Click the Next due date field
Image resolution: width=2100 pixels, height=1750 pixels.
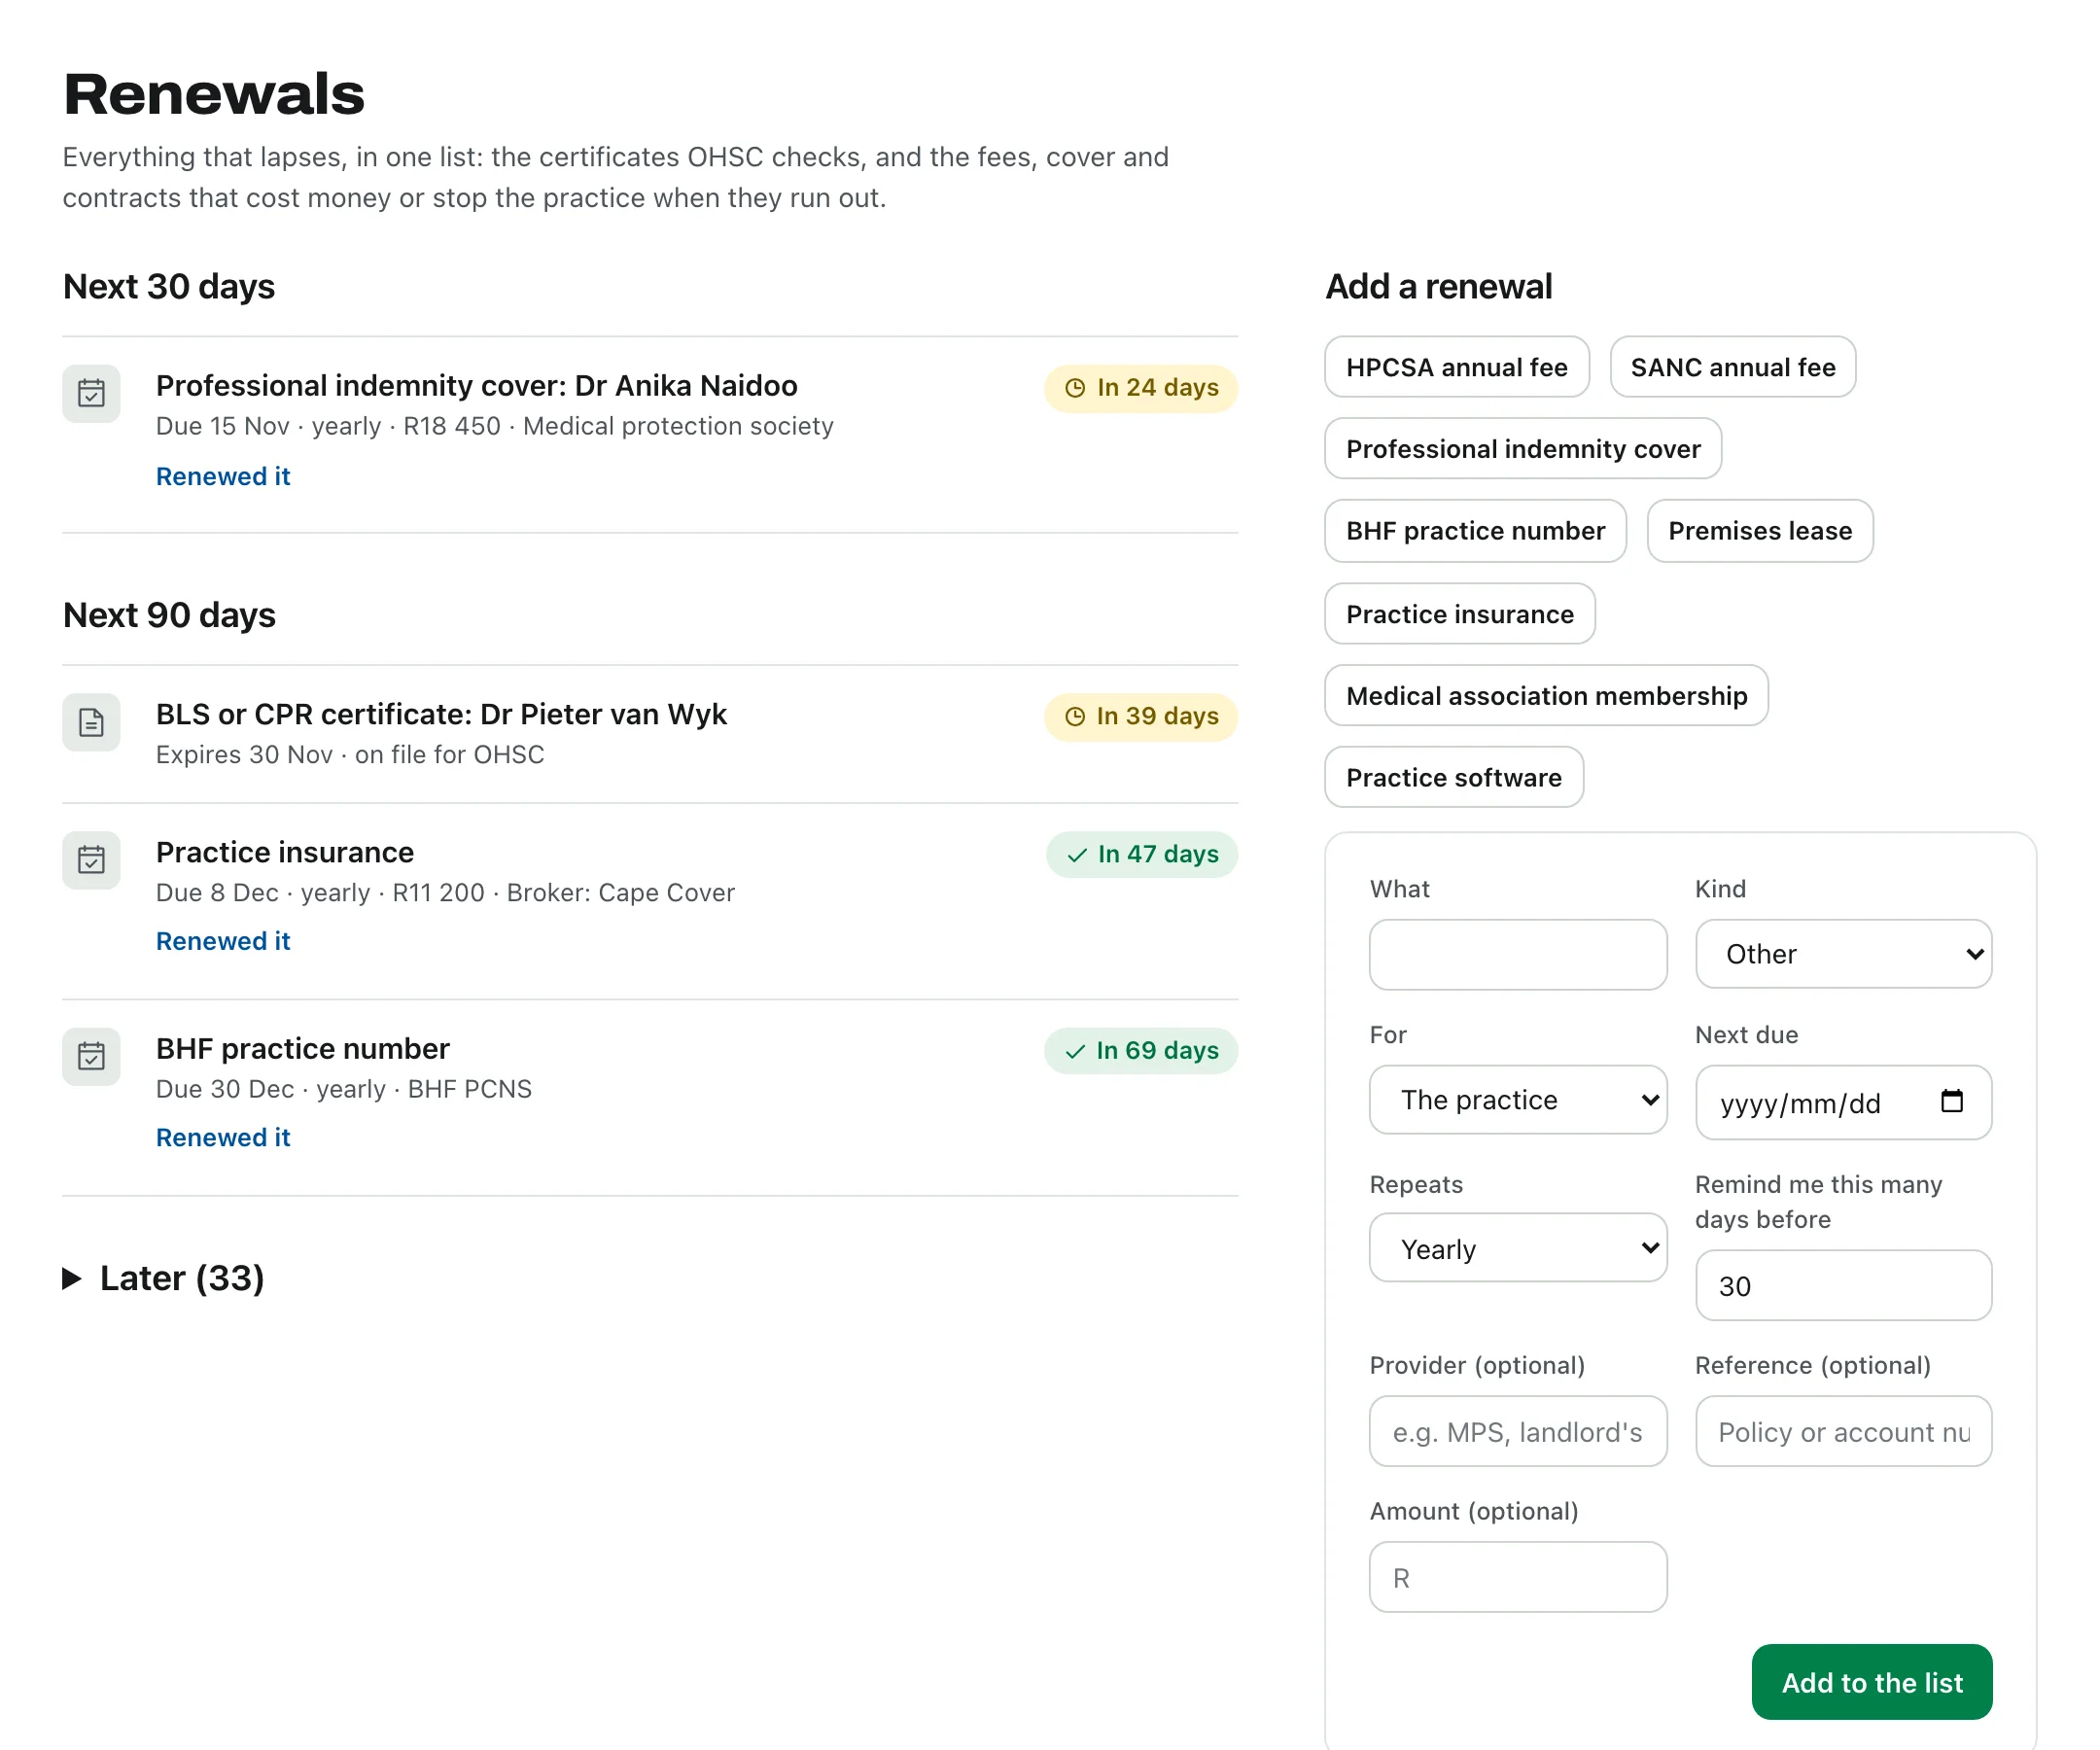coord(1843,1102)
